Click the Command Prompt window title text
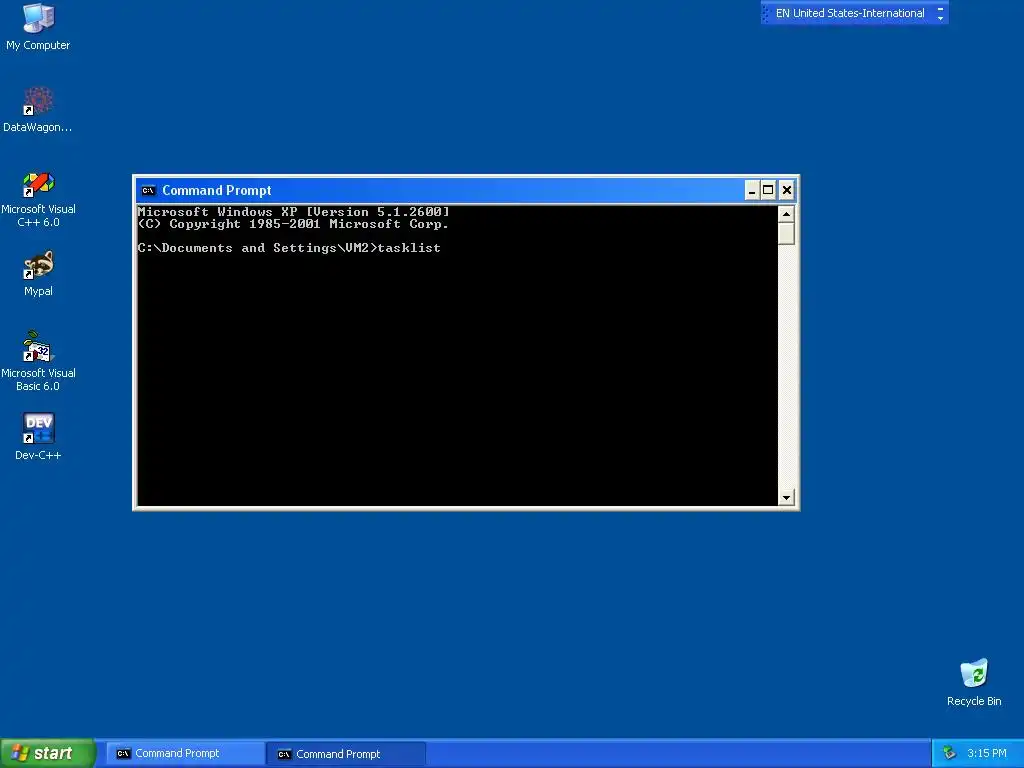 217,191
